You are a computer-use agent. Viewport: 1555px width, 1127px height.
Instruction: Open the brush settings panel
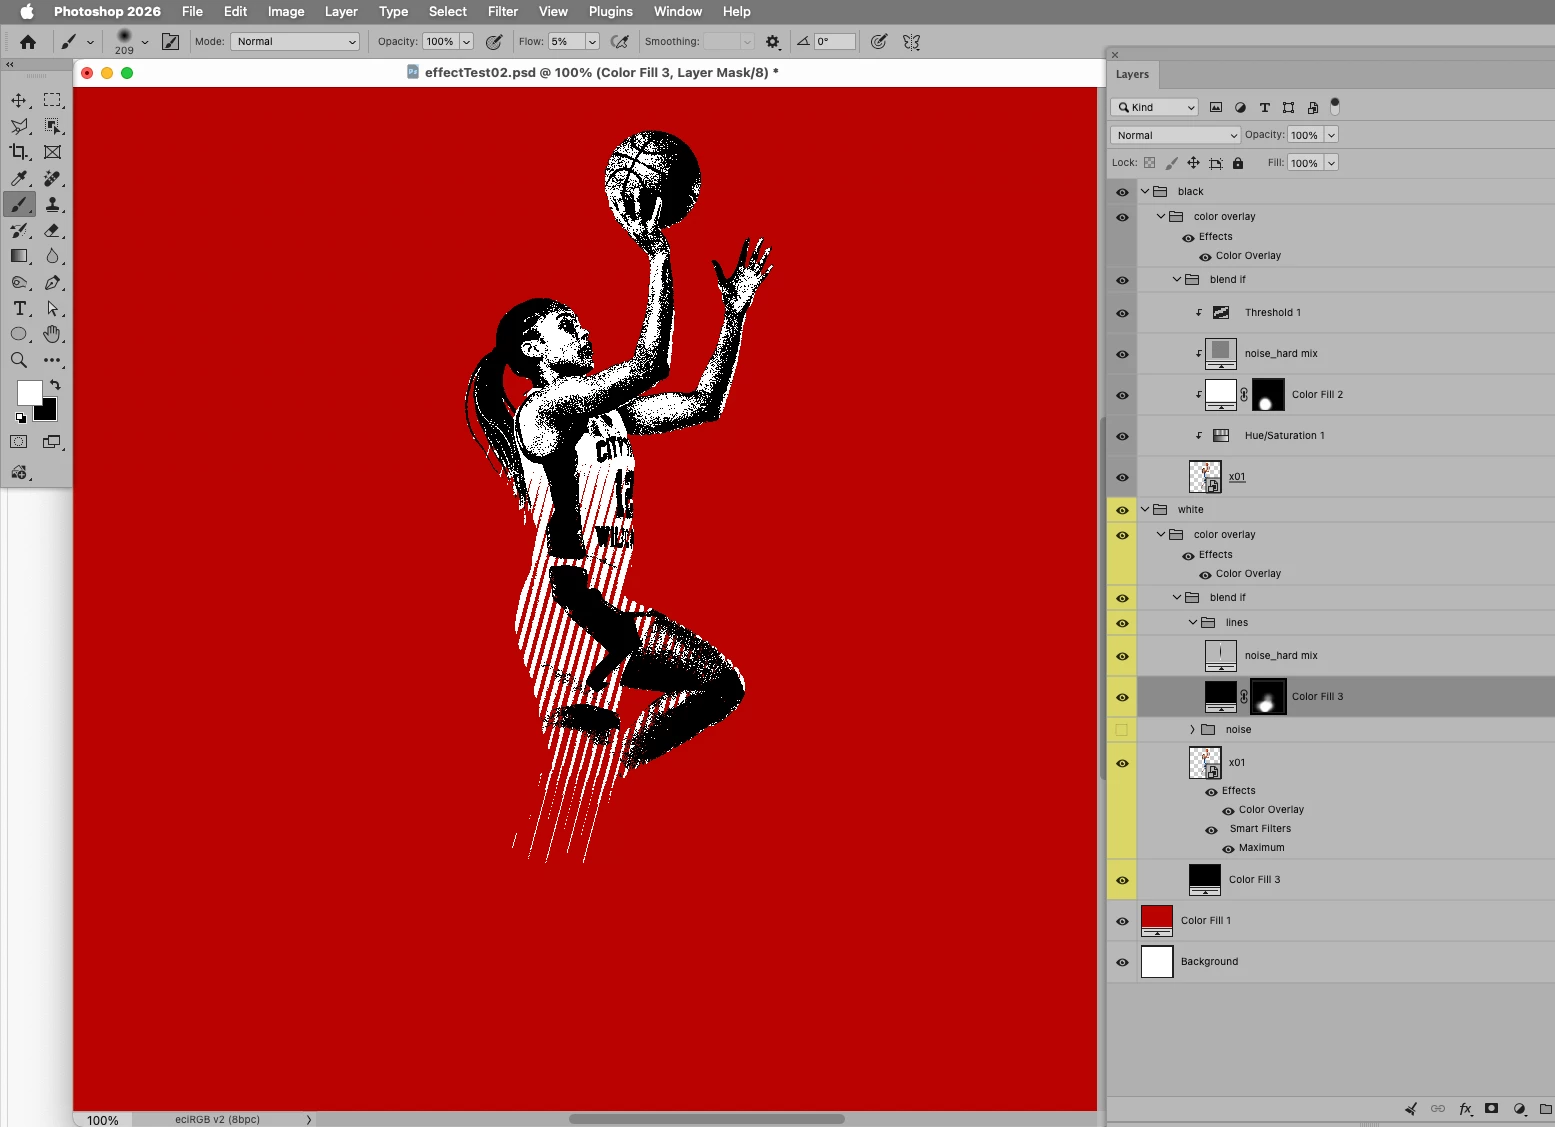click(x=171, y=42)
